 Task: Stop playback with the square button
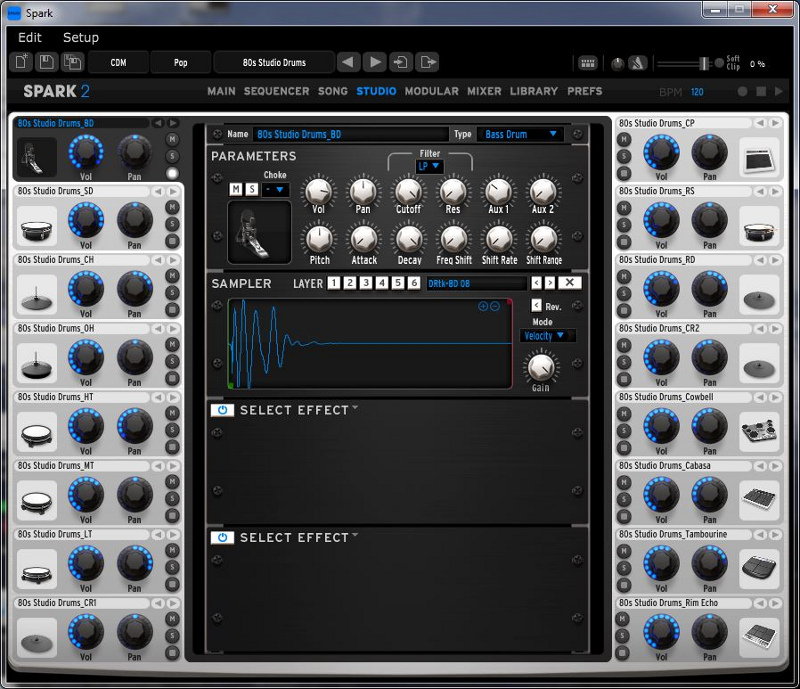pyautogui.click(x=761, y=91)
